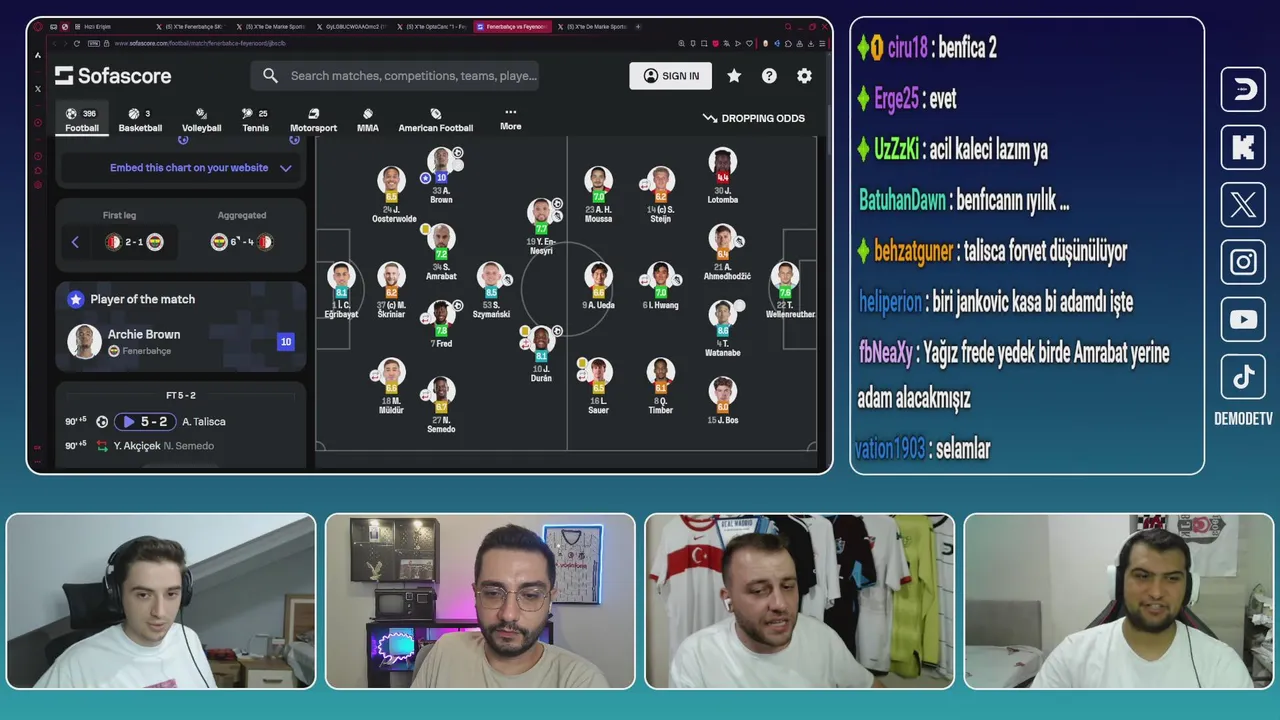Open the More sports menu
Viewport: 1280px width, 720px height.
pos(511,119)
